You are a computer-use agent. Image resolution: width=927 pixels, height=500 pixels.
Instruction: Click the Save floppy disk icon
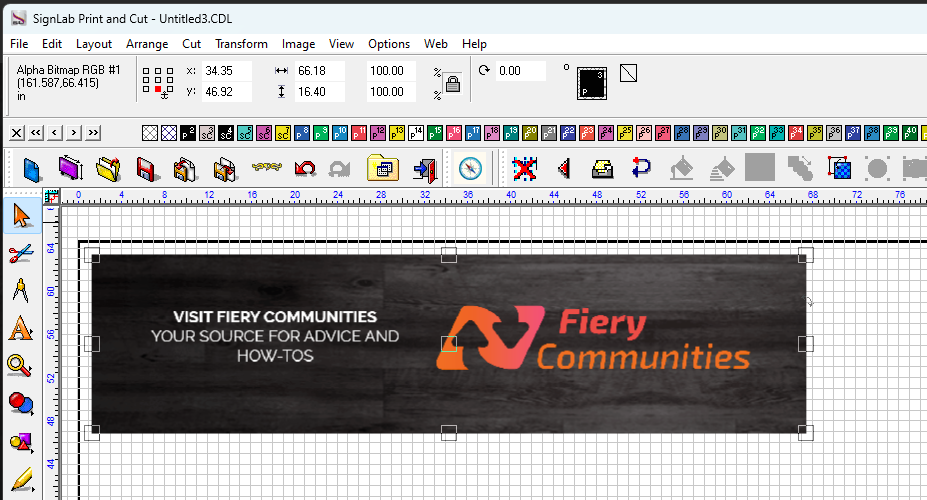[x=146, y=168]
